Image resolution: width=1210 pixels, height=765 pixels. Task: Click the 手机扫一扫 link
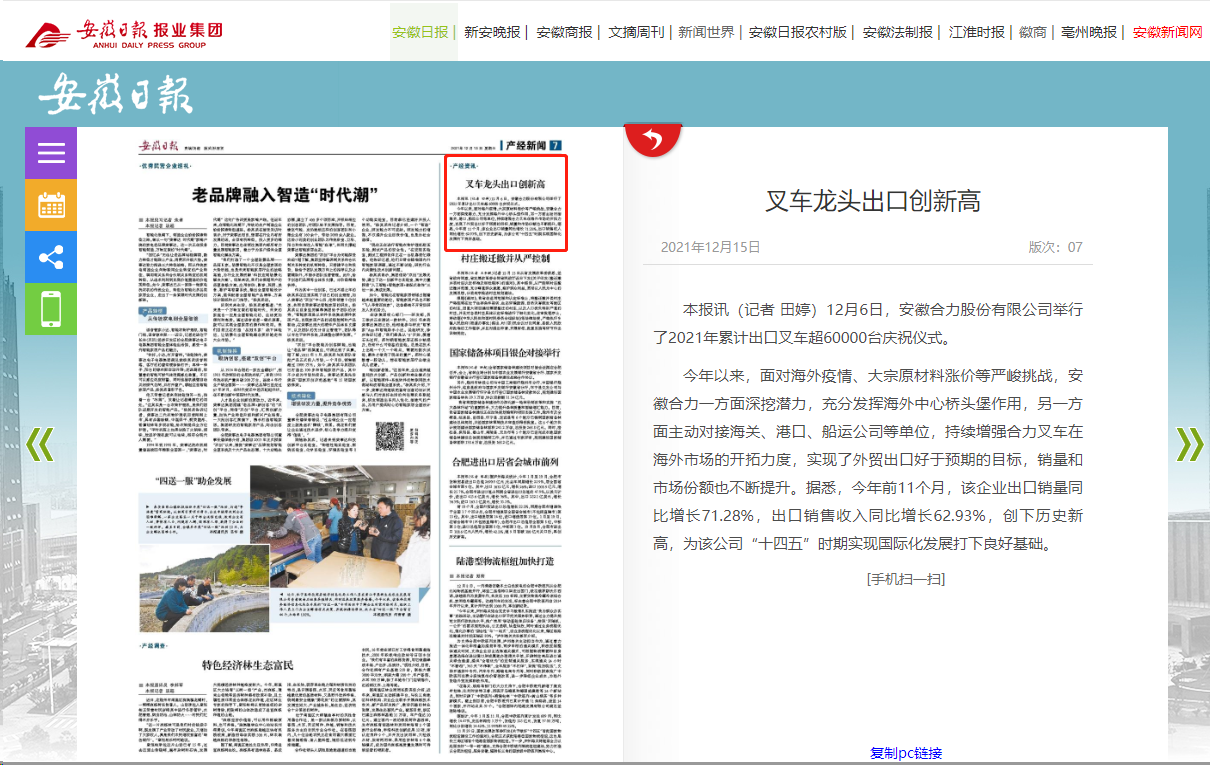point(905,579)
